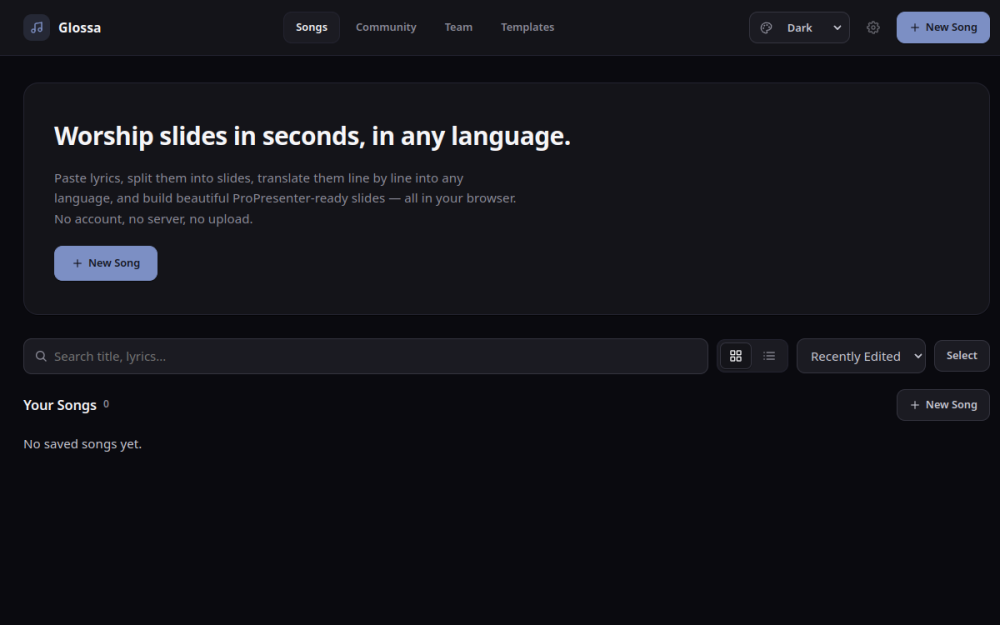Screen dimensions: 1000x625
Task: Open settings via the gear icon
Action: point(873,27)
